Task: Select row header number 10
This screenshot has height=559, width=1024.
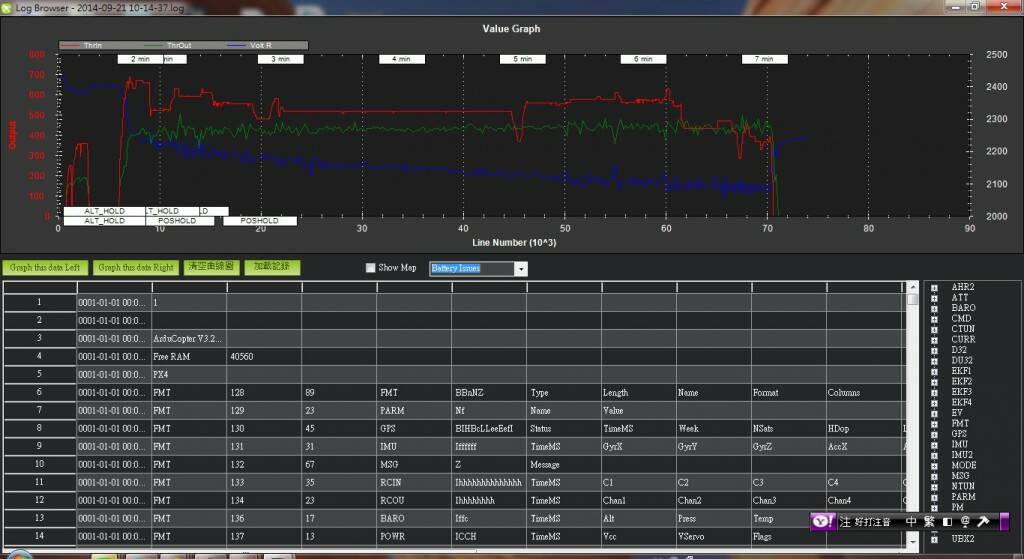Action: (39, 464)
